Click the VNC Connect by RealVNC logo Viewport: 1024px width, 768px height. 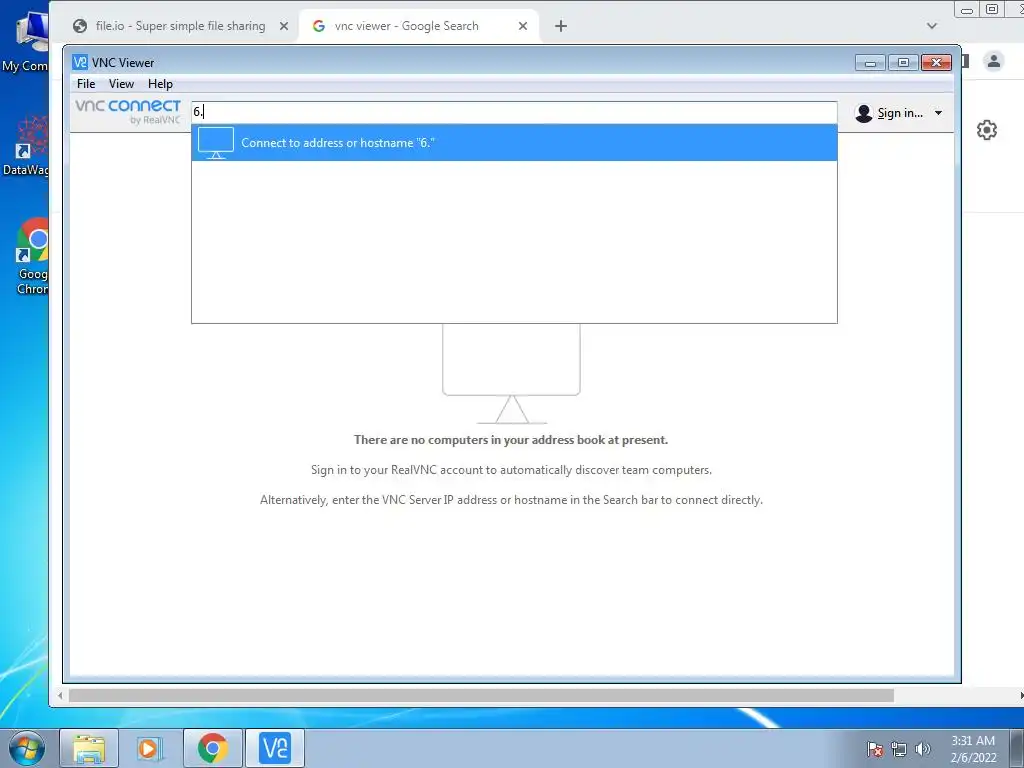click(x=128, y=111)
